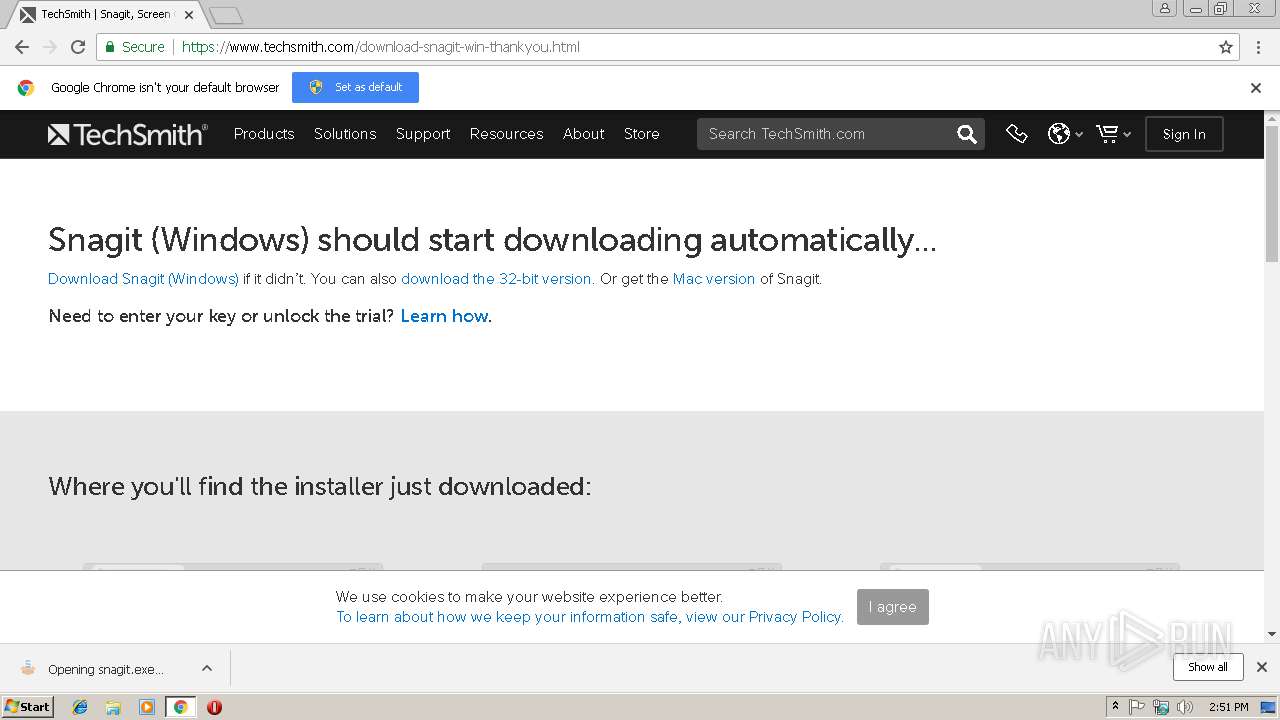The height and width of the screenshot is (720, 1280).
Task: Click the network tray icon
Action: click(x=1161, y=707)
